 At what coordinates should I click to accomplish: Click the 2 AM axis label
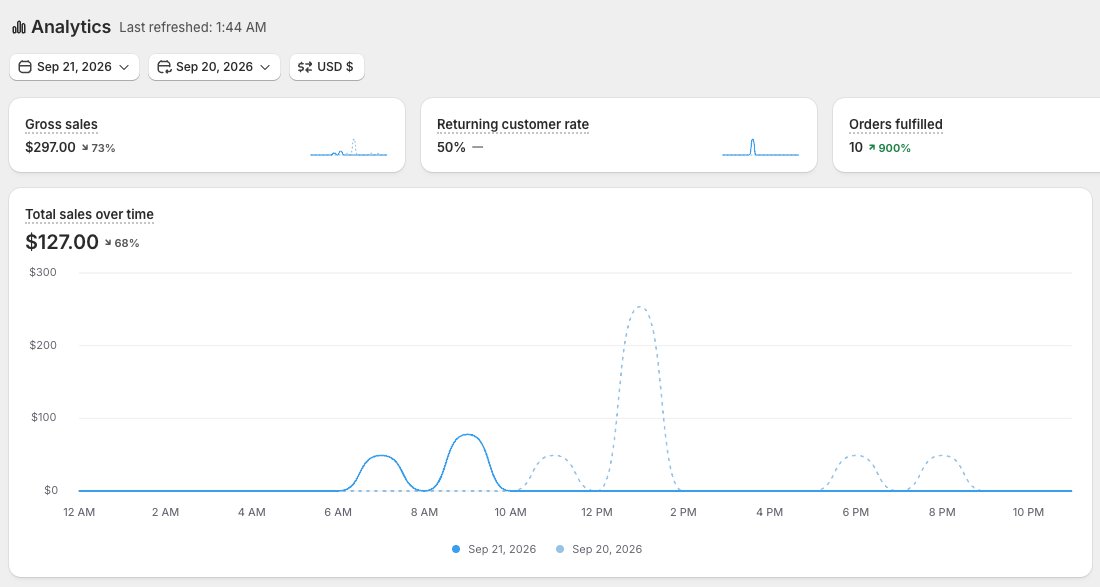point(165,512)
